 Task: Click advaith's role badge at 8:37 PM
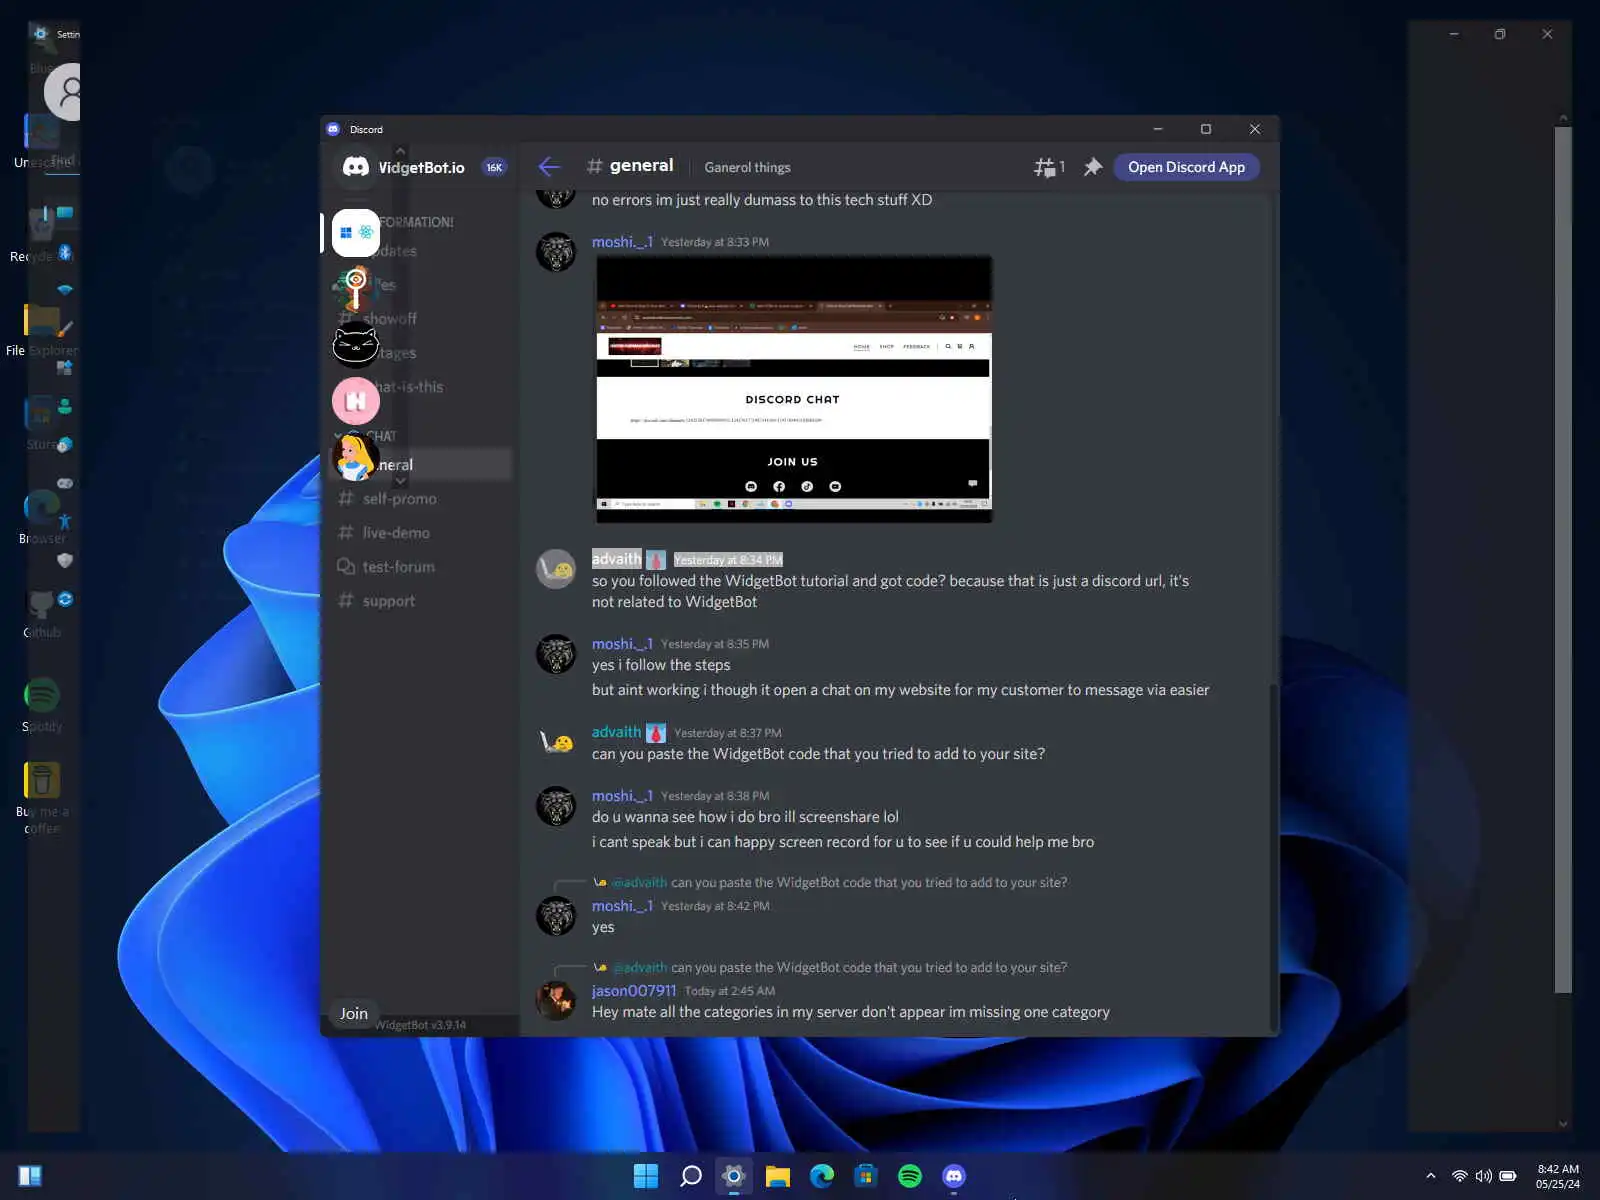(x=656, y=733)
